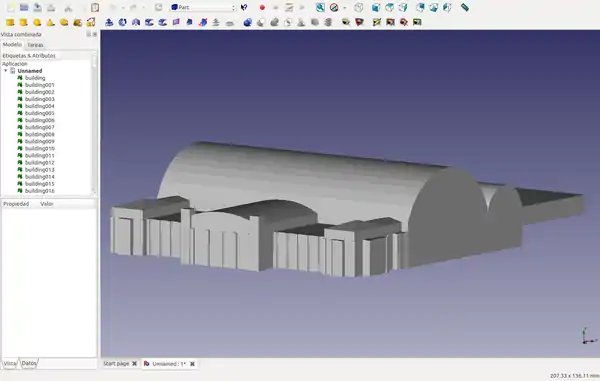Screen dimensions: 600x381
Task: Open the Datos property tab
Action: 29,363
